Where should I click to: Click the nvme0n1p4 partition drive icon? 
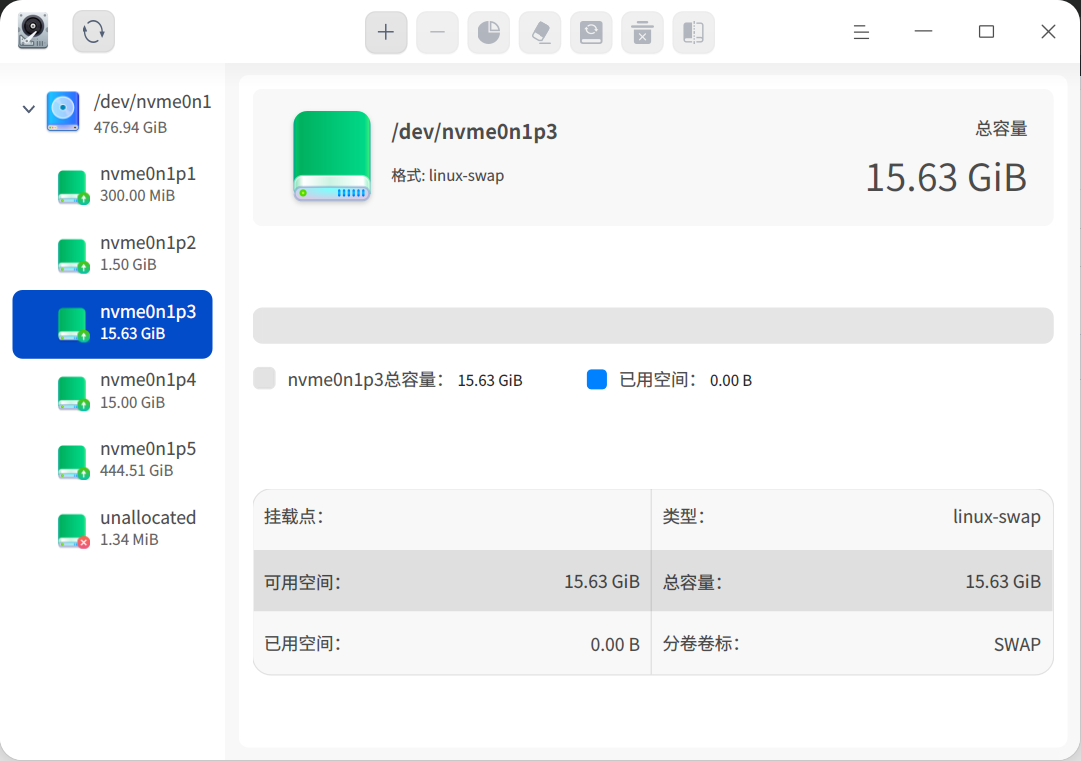[73, 394]
